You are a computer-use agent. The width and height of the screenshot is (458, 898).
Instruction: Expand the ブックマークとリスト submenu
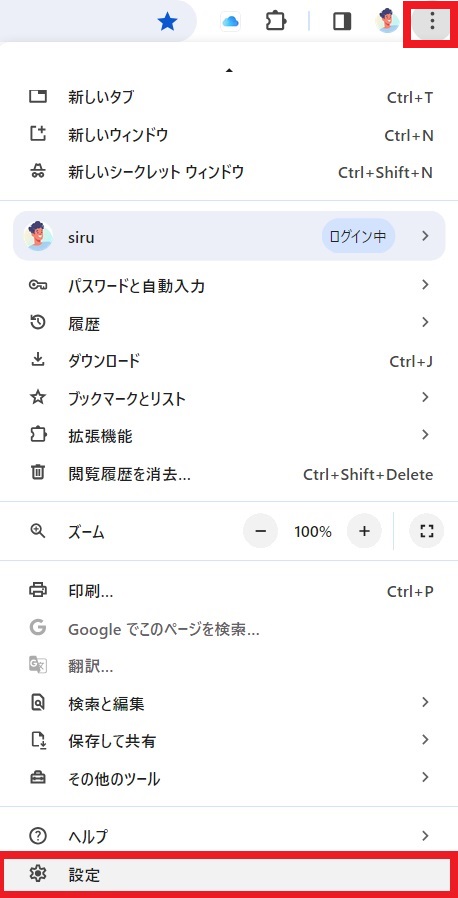[x=229, y=397]
